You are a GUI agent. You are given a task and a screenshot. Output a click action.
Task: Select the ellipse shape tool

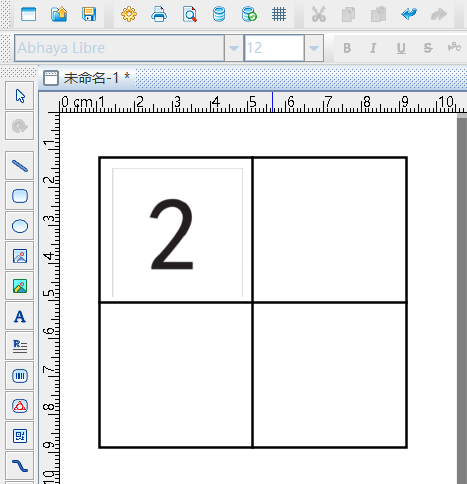[20, 226]
